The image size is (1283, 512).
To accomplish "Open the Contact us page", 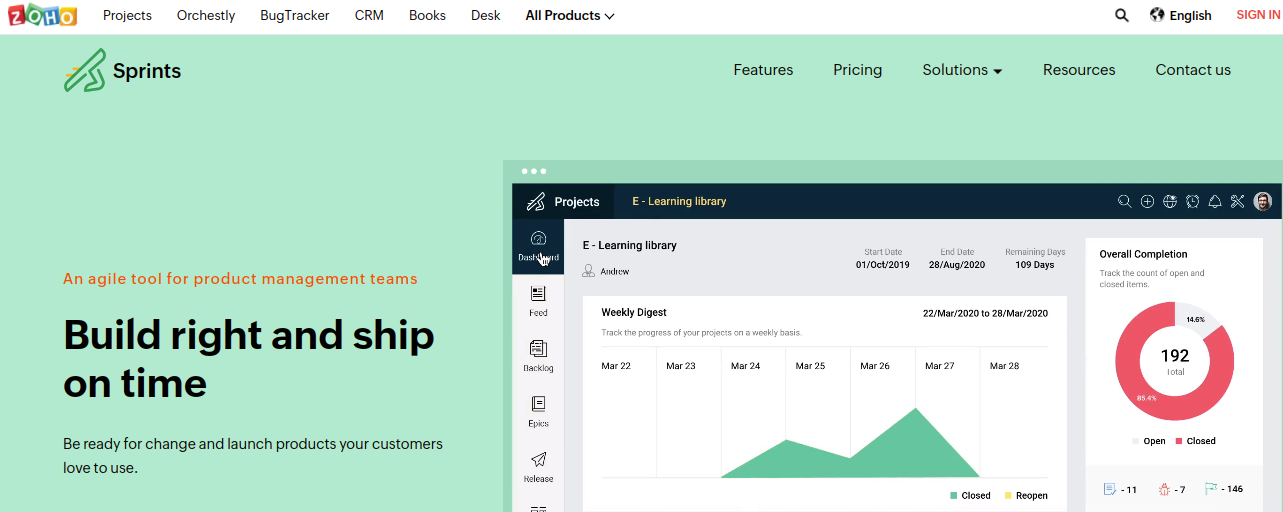I will [x=1193, y=70].
